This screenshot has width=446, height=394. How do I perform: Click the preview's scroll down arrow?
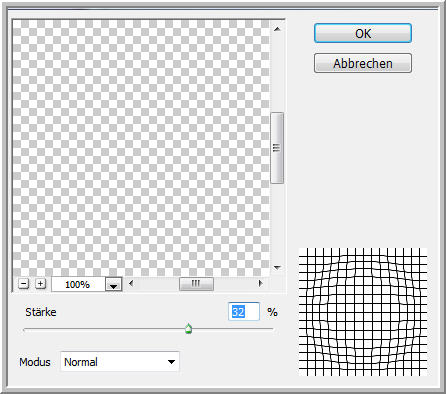(x=277, y=267)
